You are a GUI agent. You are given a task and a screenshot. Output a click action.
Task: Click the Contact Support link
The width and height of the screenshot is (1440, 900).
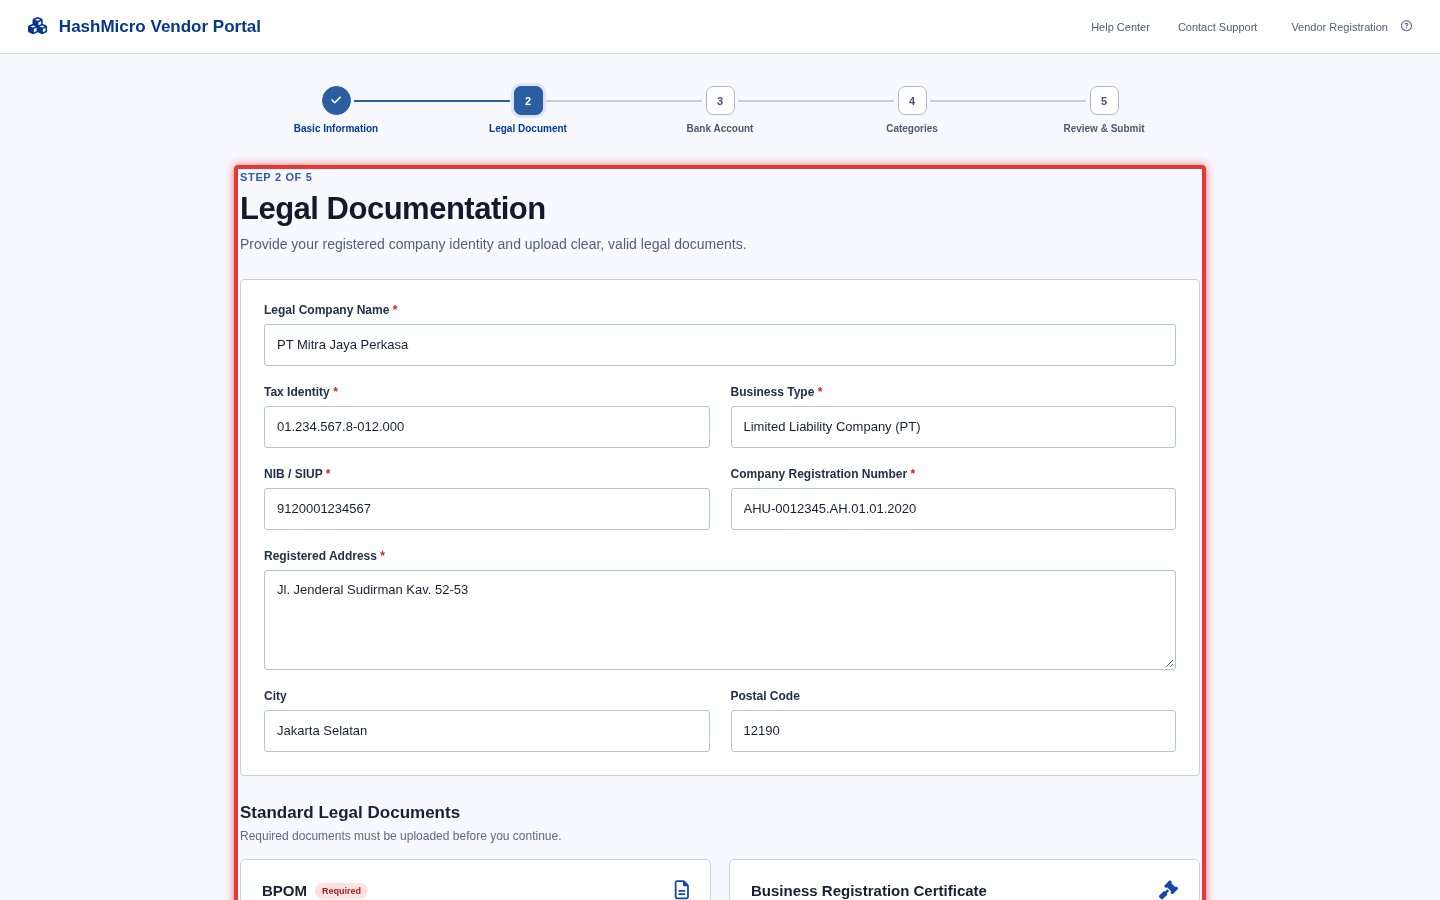[1217, 27]
